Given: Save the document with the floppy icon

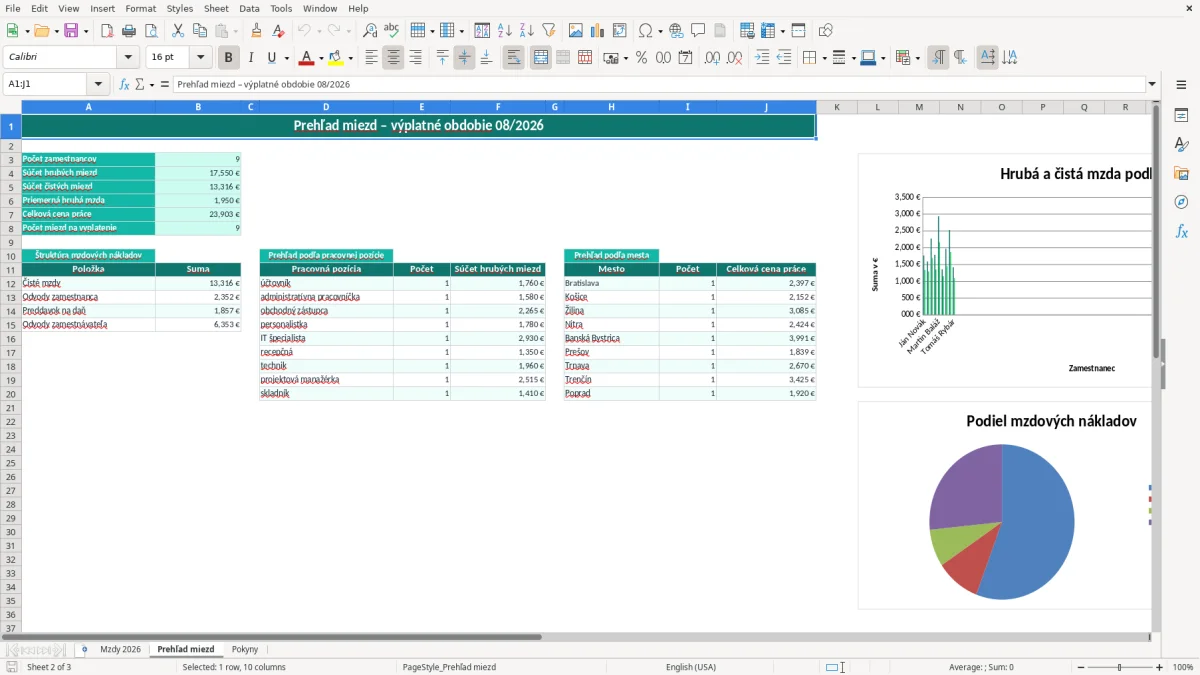Looking at the screenshot, I should [x=71, y=31].
